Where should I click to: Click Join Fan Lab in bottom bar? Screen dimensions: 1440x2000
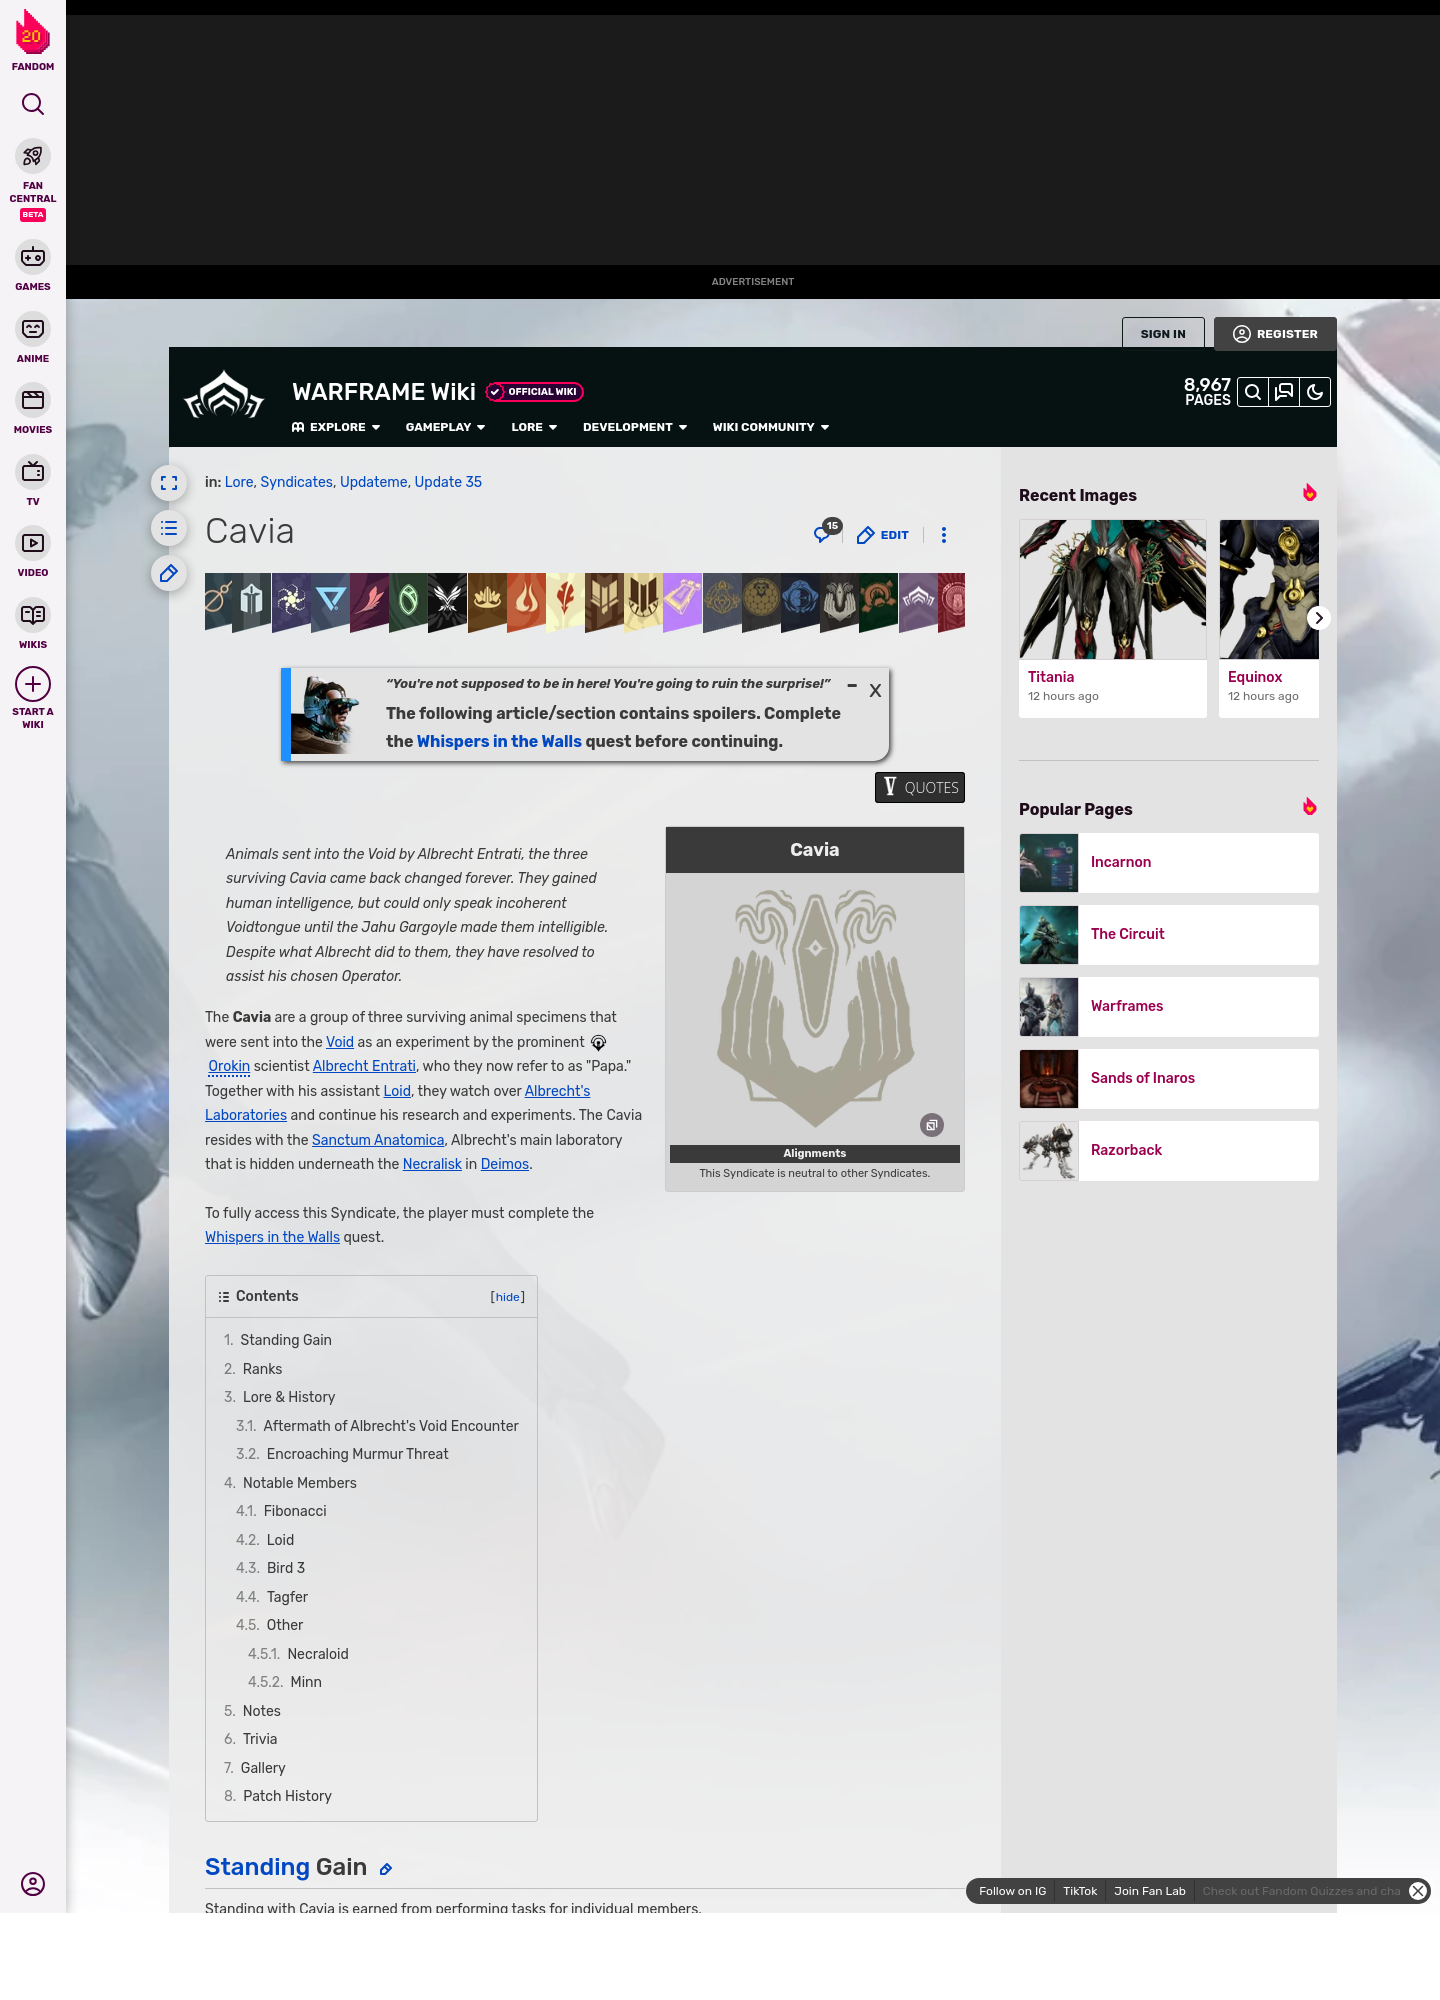click(1150, 1891)
